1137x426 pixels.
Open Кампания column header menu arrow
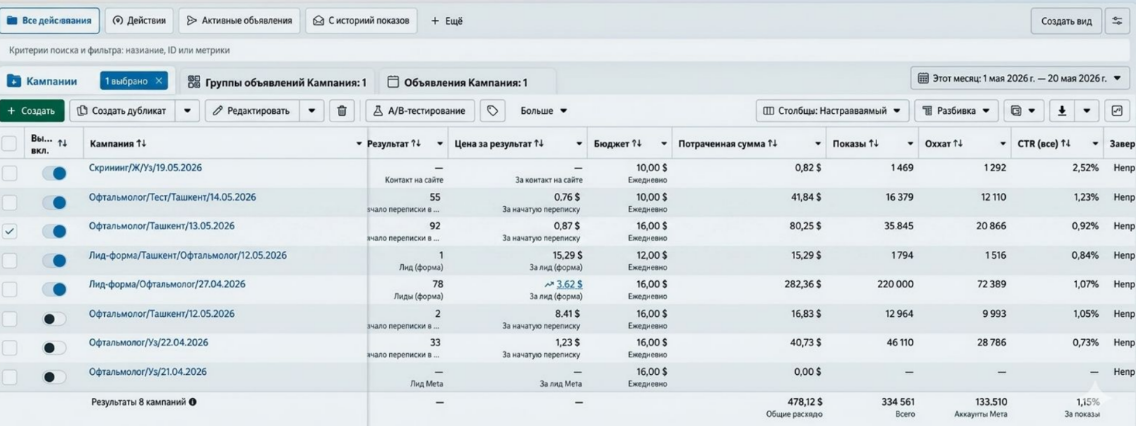click(359, 144)
